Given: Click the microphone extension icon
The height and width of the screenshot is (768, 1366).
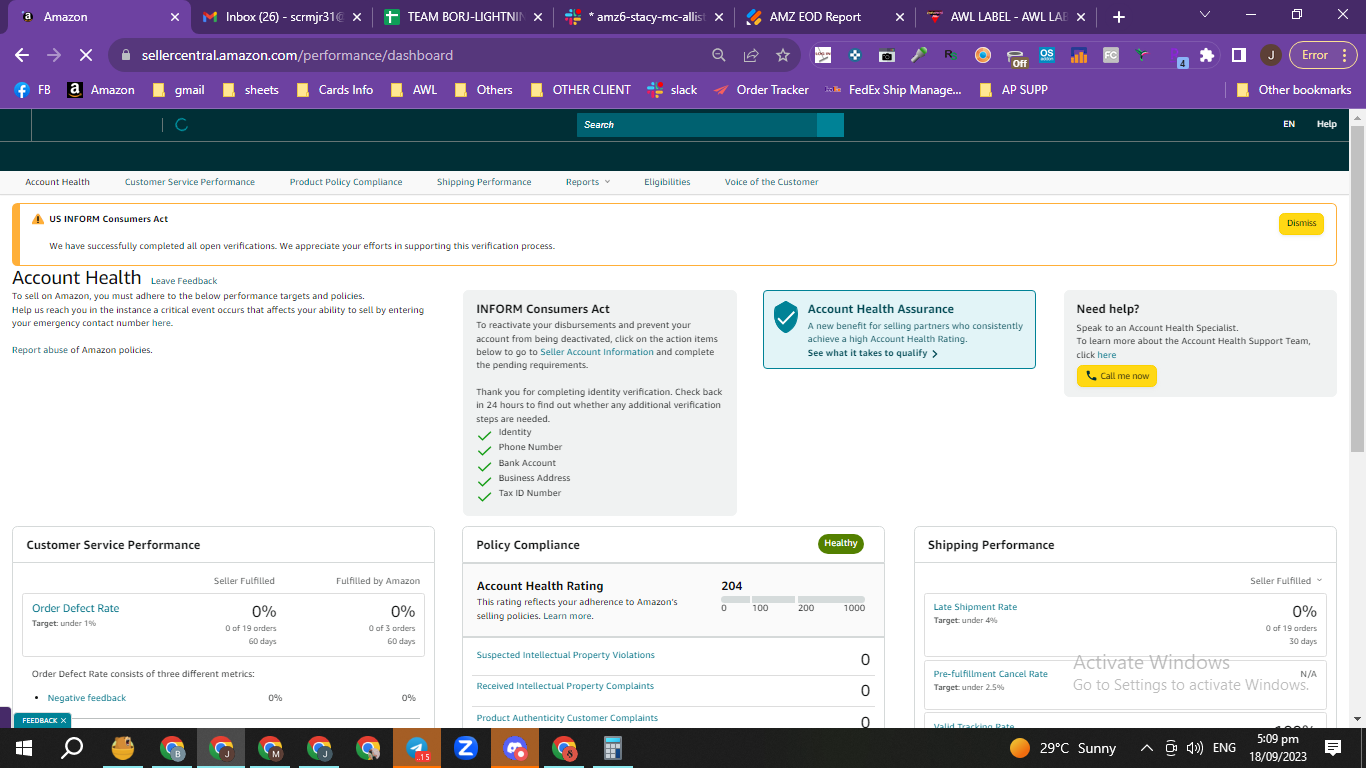Looking at the screenshot, I should pyautogui.click(x=919, y=55).
